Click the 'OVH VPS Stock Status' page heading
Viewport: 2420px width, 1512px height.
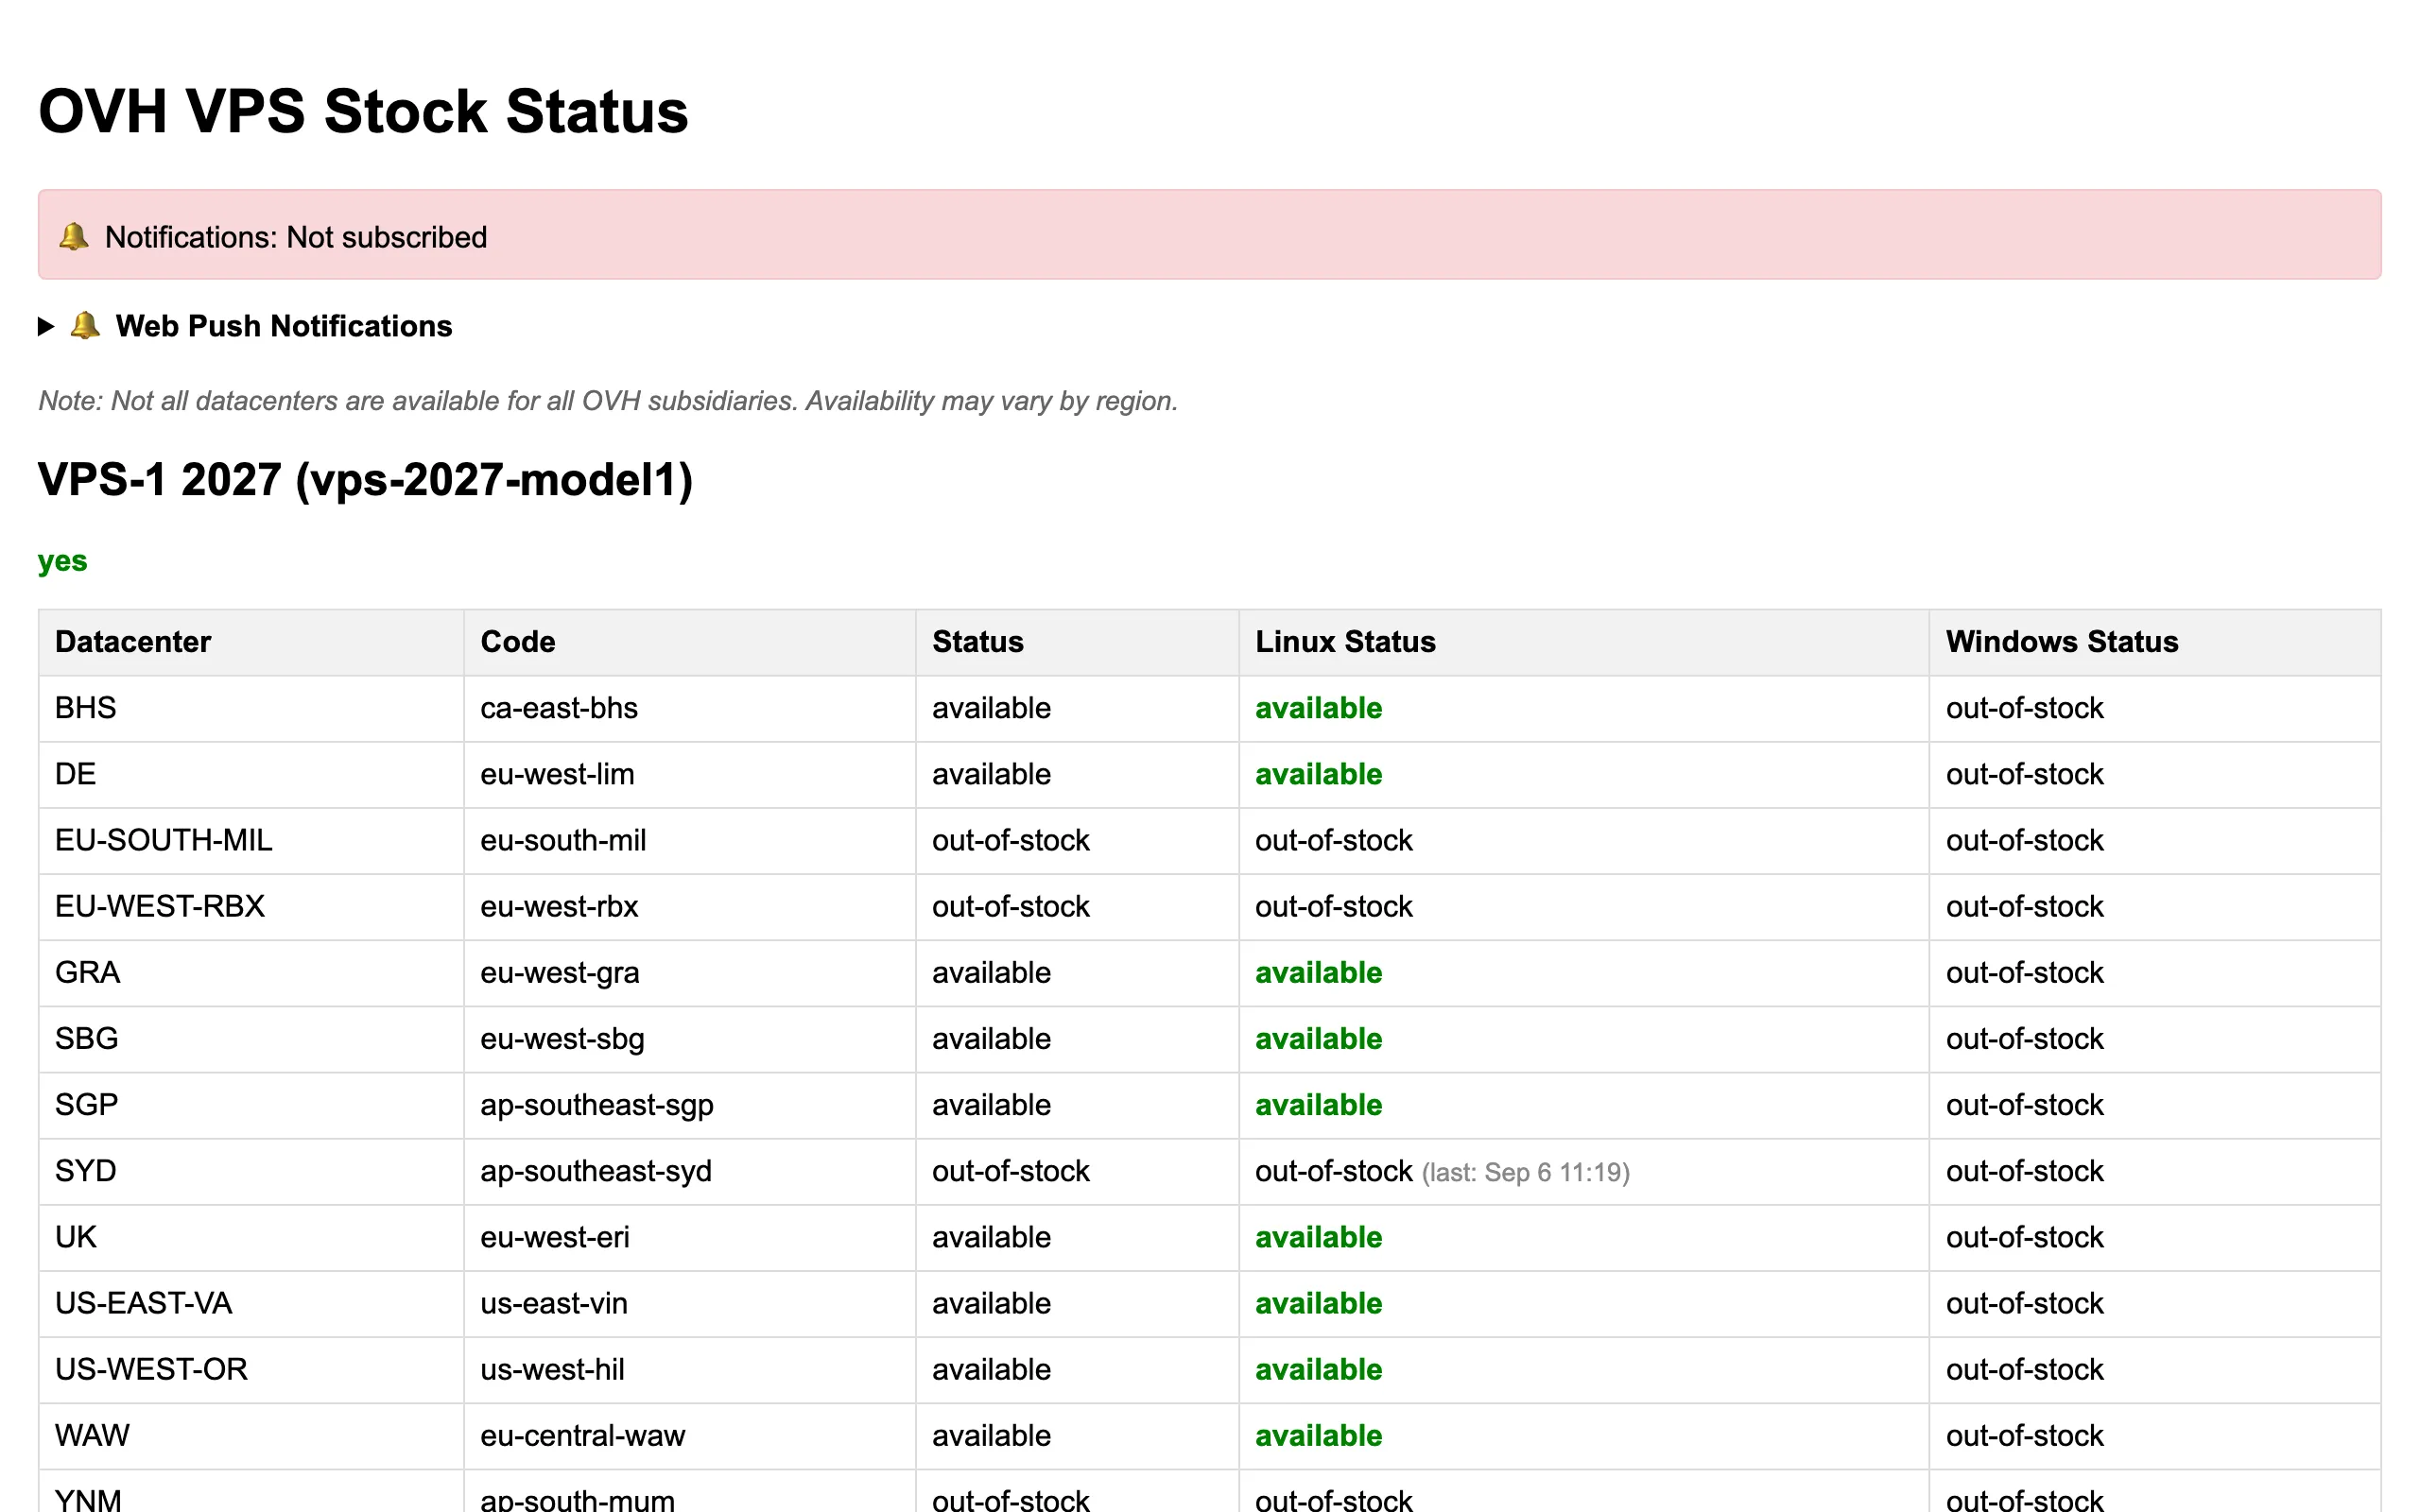[x=363, y=111]
